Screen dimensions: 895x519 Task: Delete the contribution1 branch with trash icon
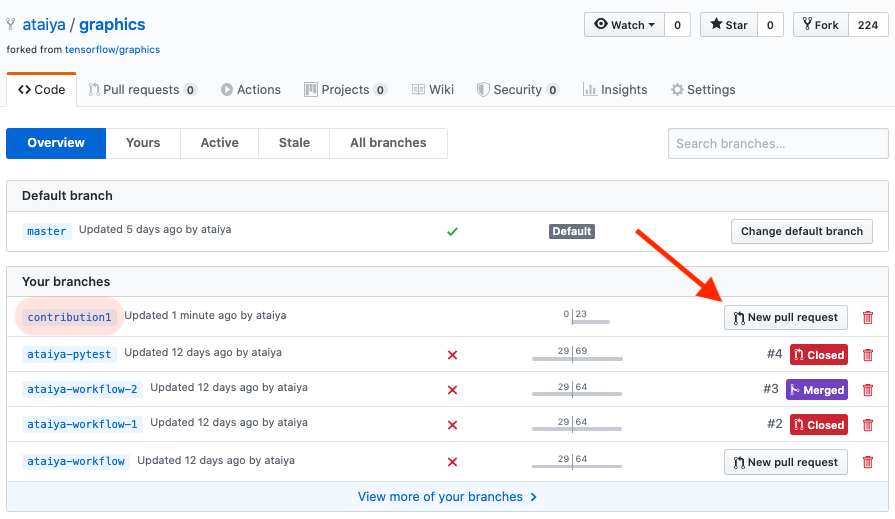[868, 317]
